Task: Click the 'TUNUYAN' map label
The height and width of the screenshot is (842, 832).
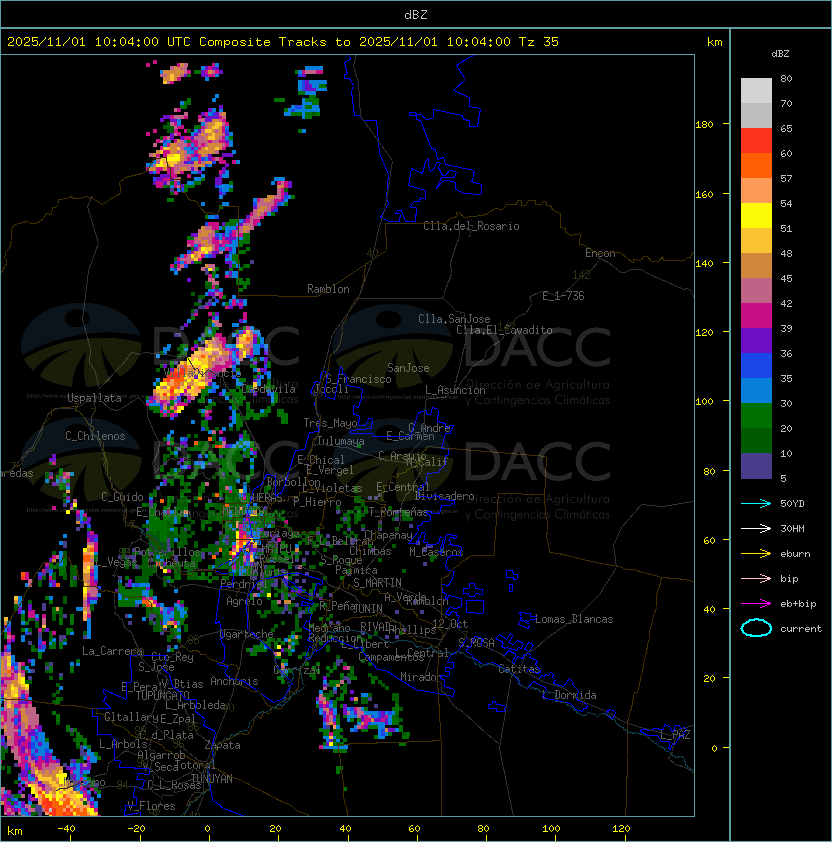Action: [212, 779]
